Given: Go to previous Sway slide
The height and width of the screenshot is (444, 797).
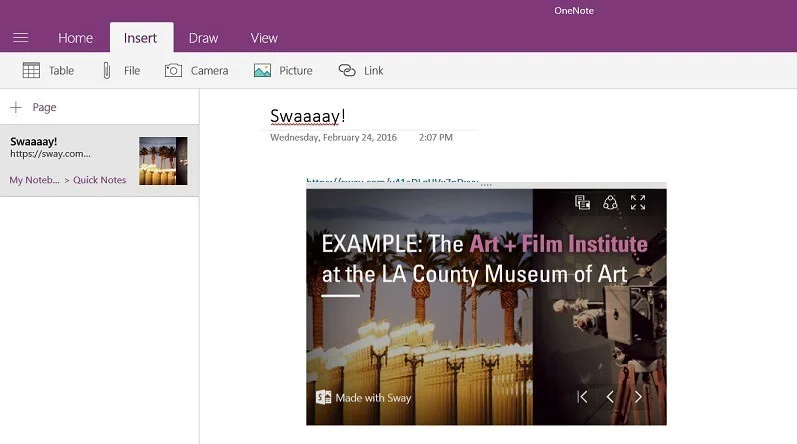Looking at the screenshot, I should click(610, 397).
